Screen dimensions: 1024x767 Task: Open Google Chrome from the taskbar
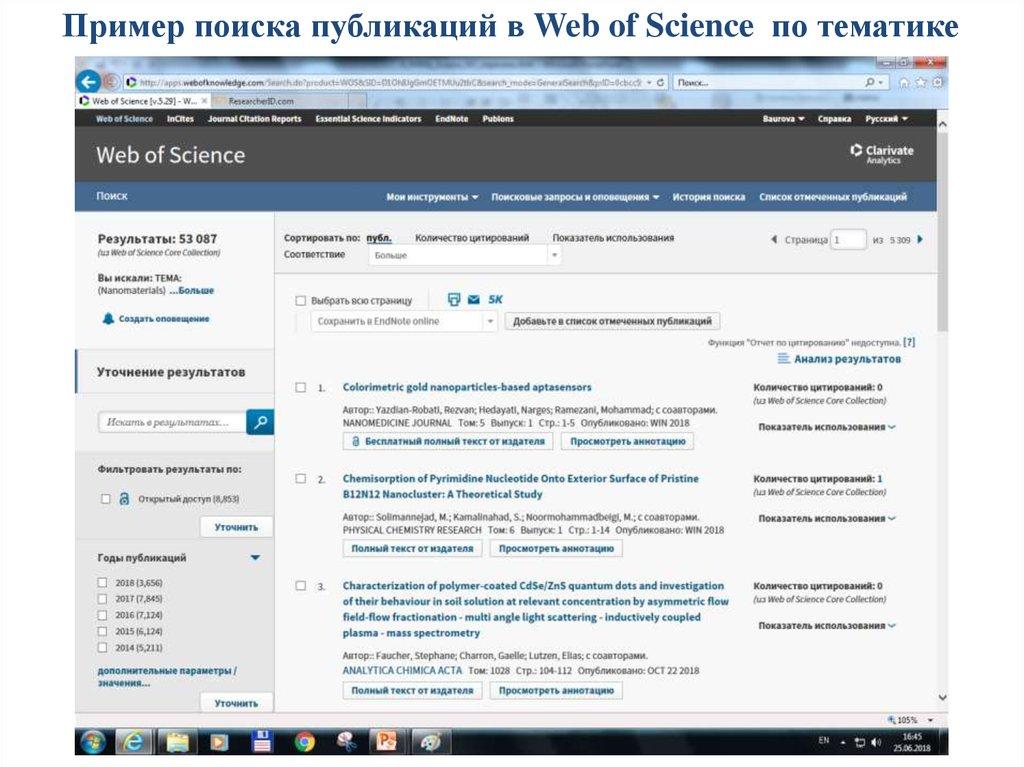(x=305, y=742)
